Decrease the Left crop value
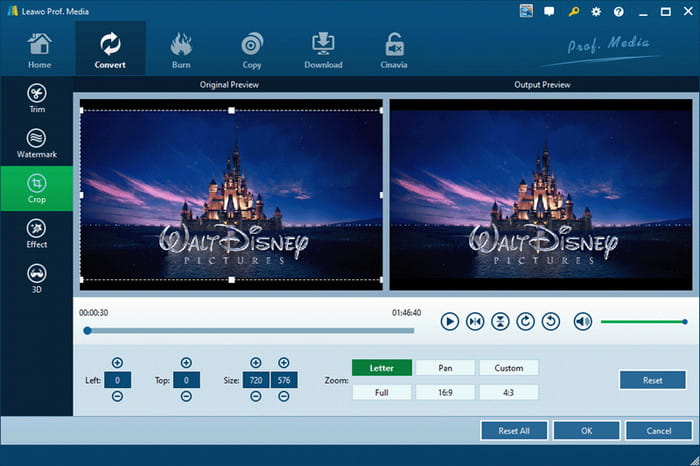The height and width of the screenshot is (466, 700). [x=117, y=396]
